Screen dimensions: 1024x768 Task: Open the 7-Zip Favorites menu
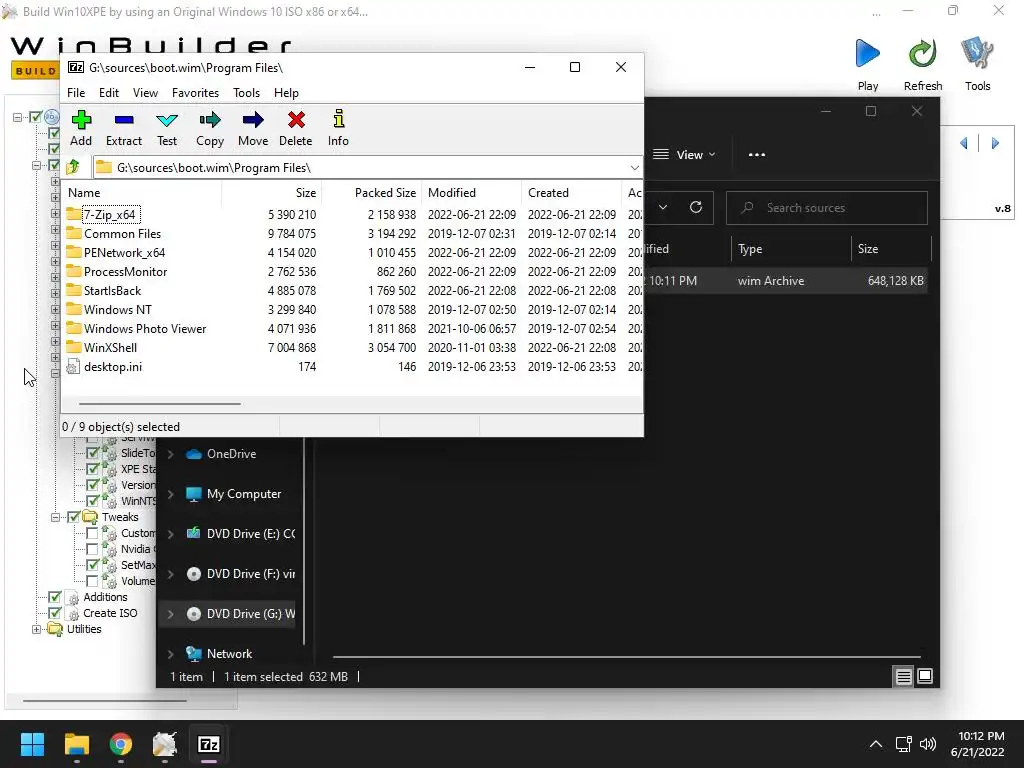click(x=195, y=93)
